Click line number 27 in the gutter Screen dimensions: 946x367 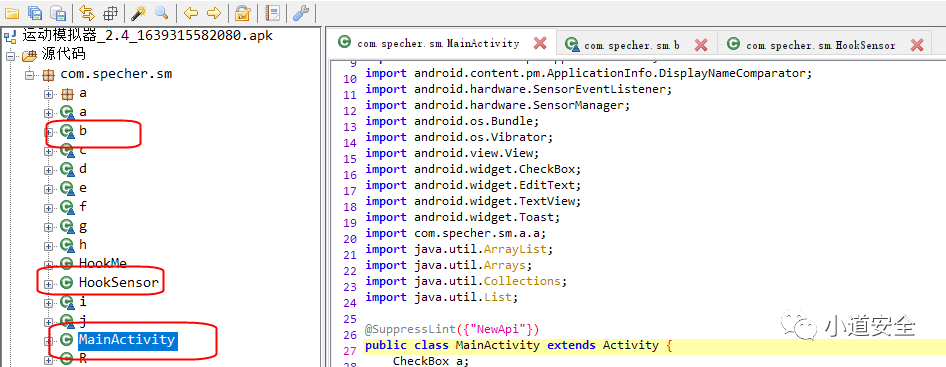(x=350, y=351)
